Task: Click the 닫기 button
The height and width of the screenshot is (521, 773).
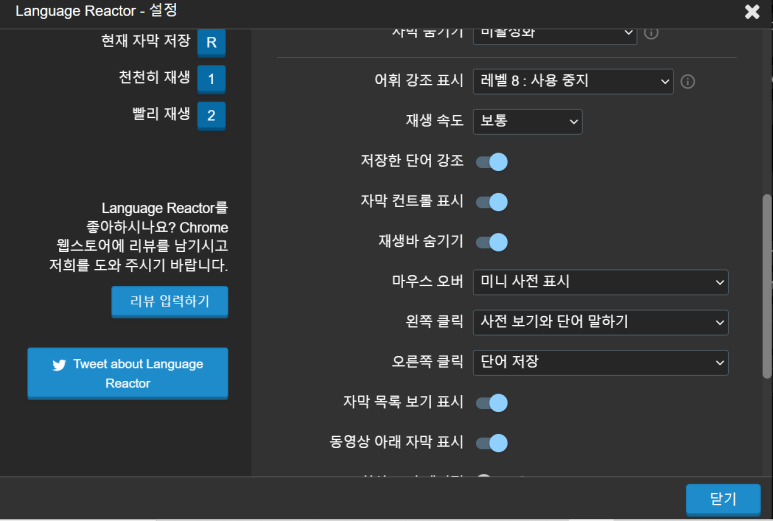Action: (723, 499)
